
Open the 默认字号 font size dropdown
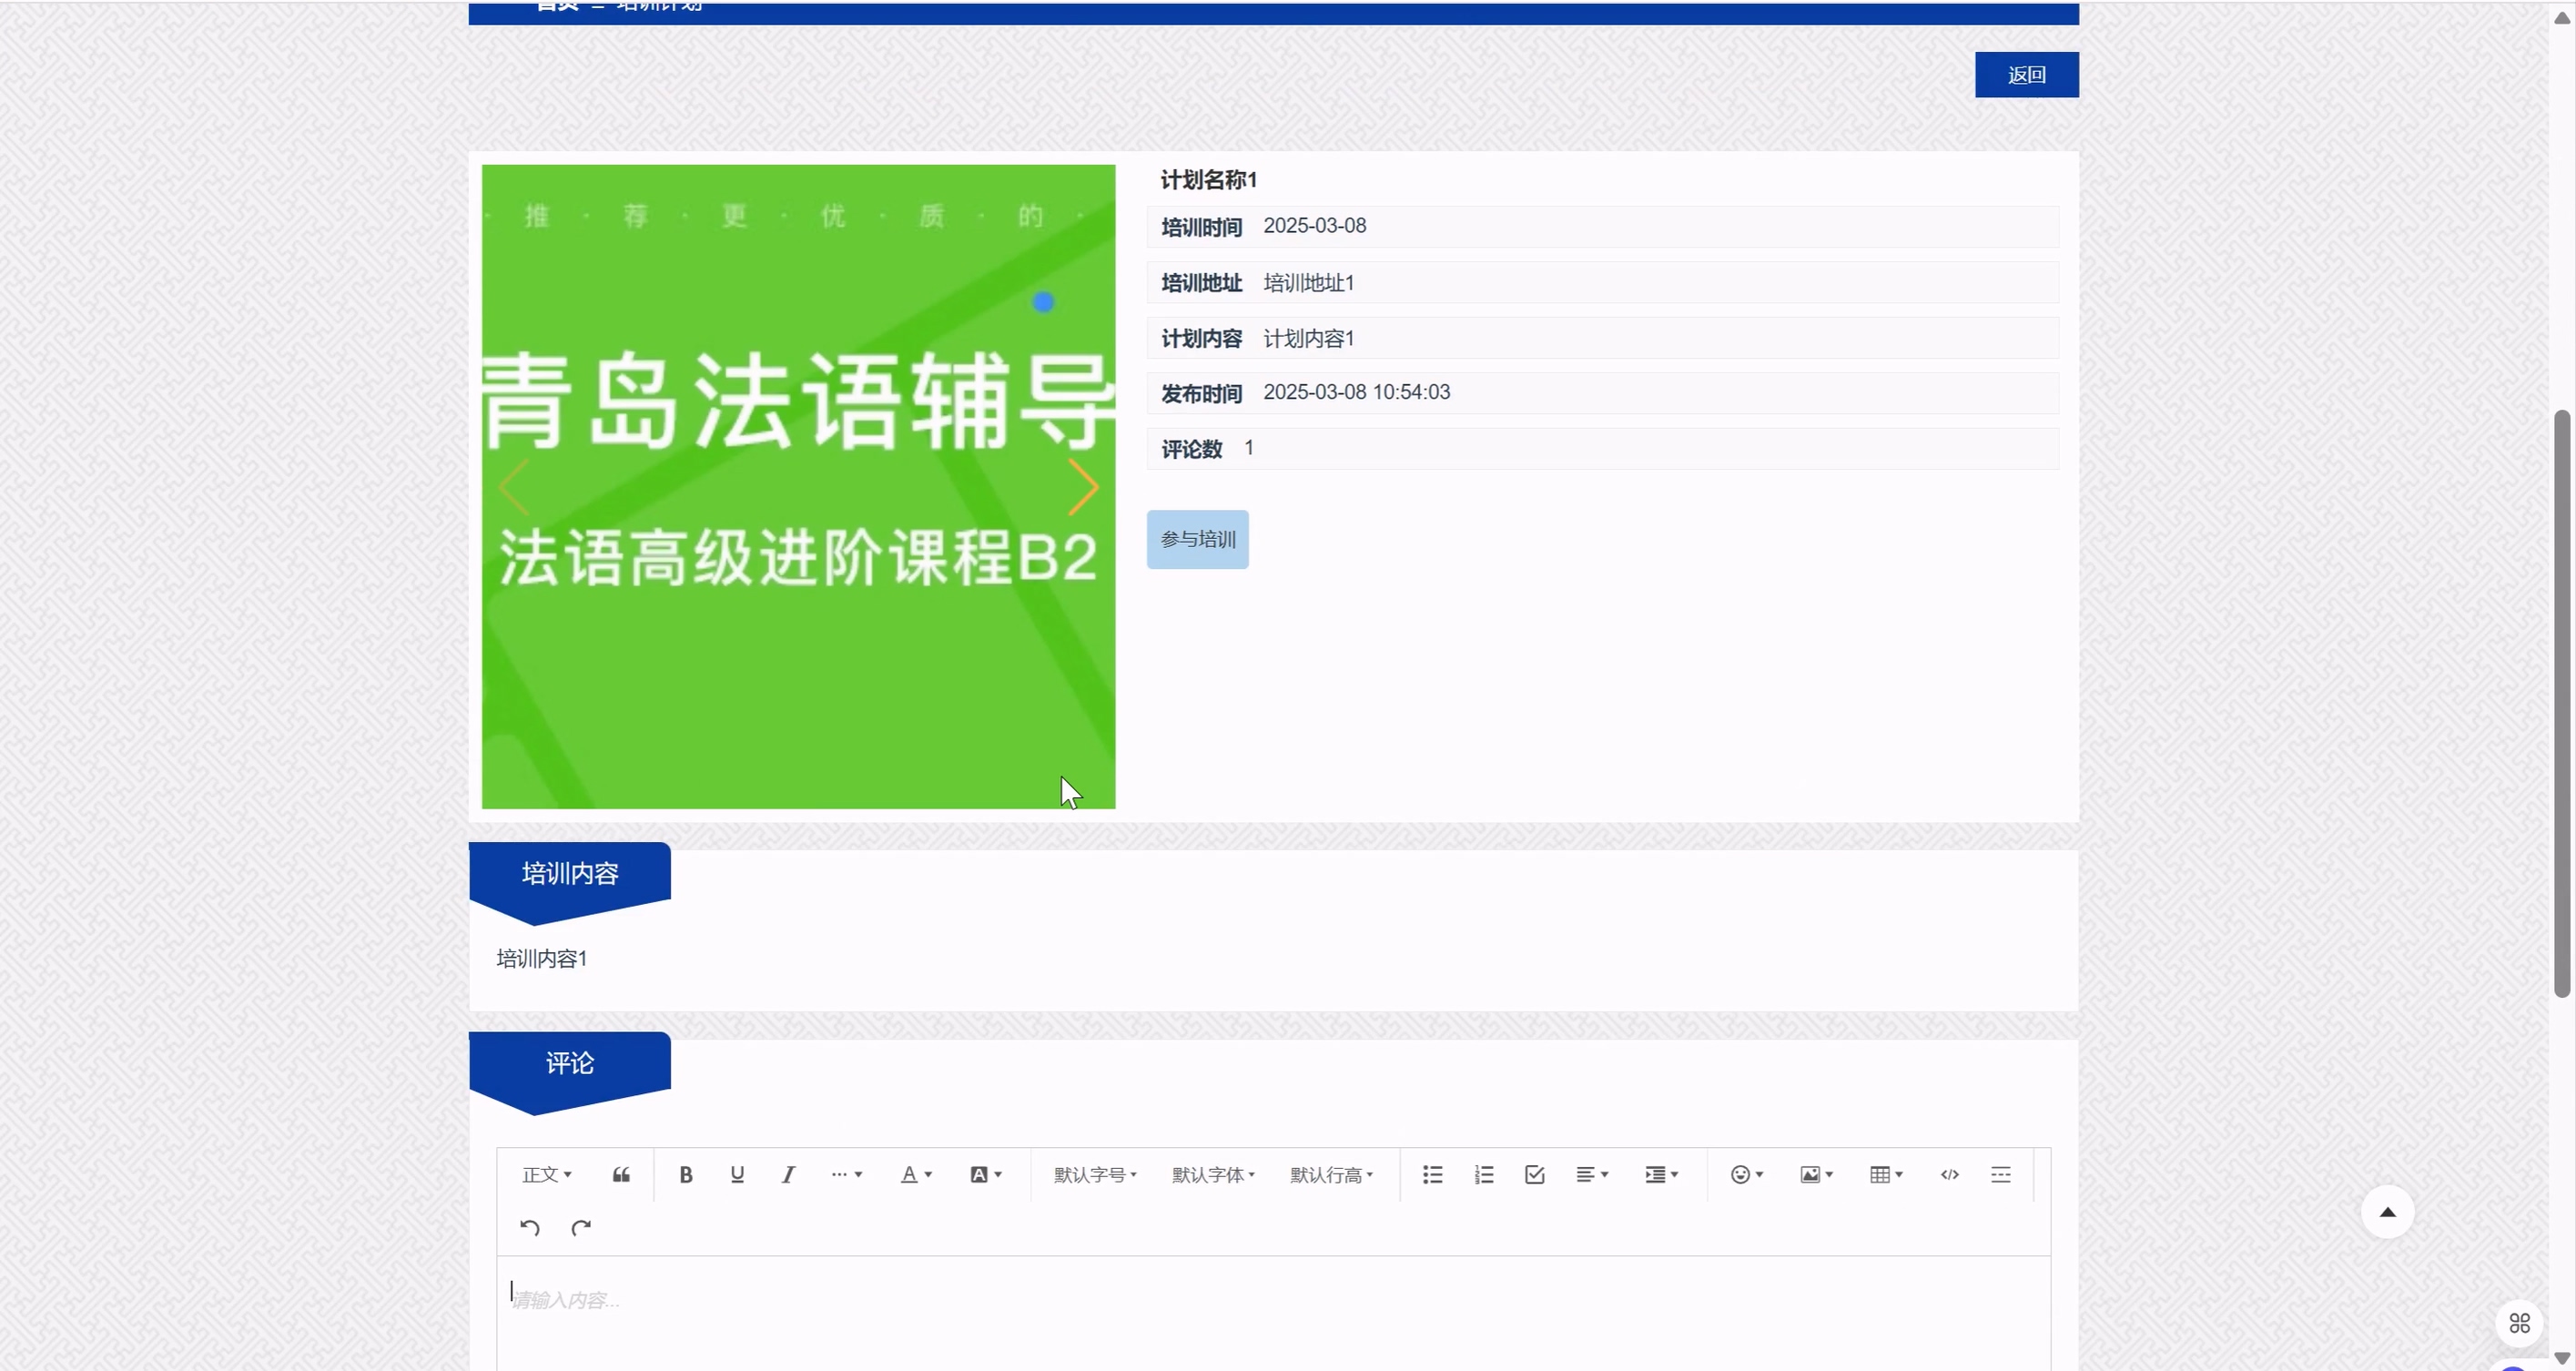tap(1094, 1174)
